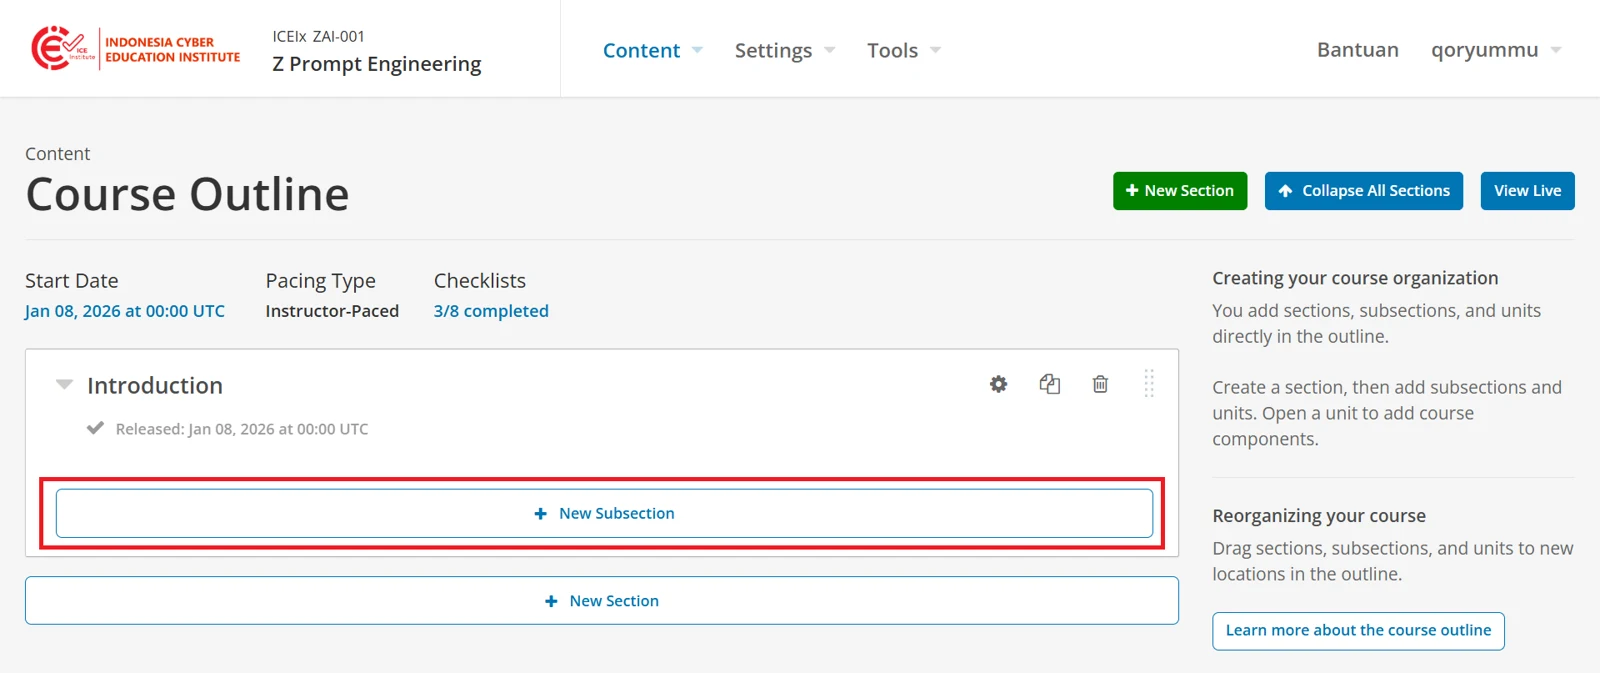This screenshot has width=1600, height=673.
Task: Click the Creating your course organization heading
Action: point(1355,278)
